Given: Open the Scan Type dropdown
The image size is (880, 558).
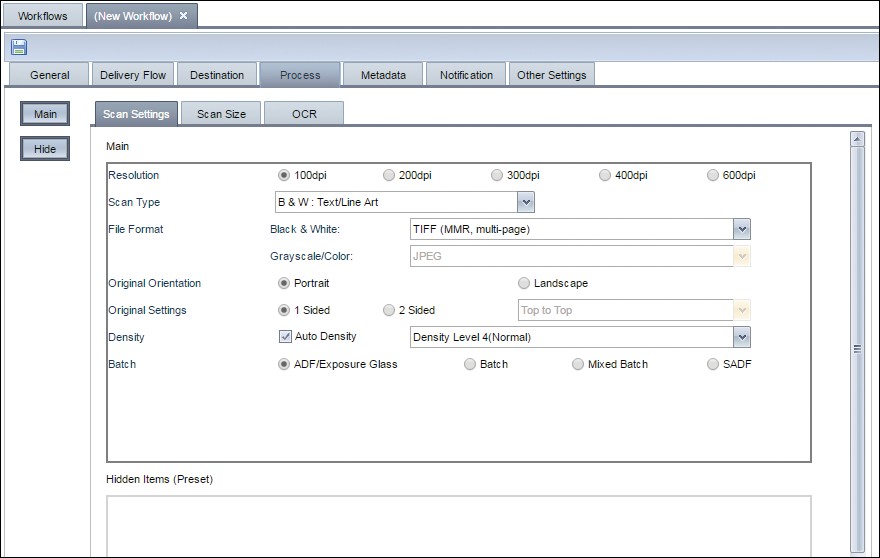Looking at the screenshot, I should click(526, 203).
